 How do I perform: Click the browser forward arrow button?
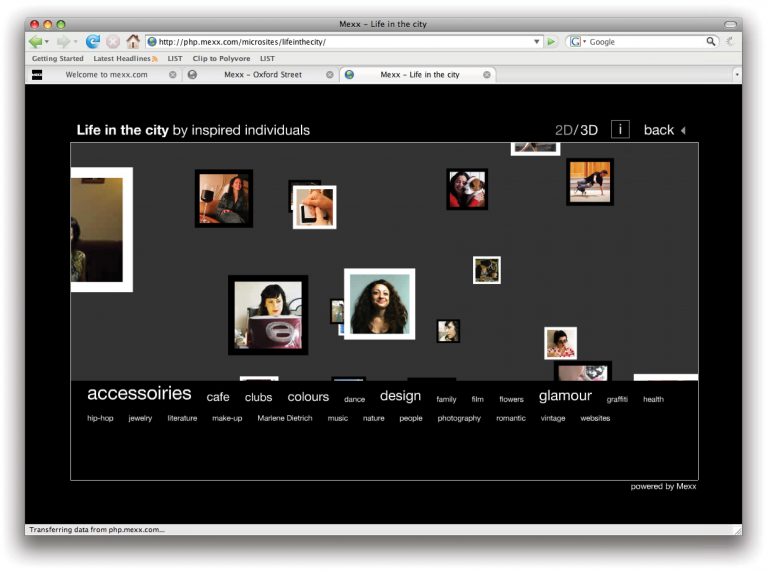tap(63, 42)
